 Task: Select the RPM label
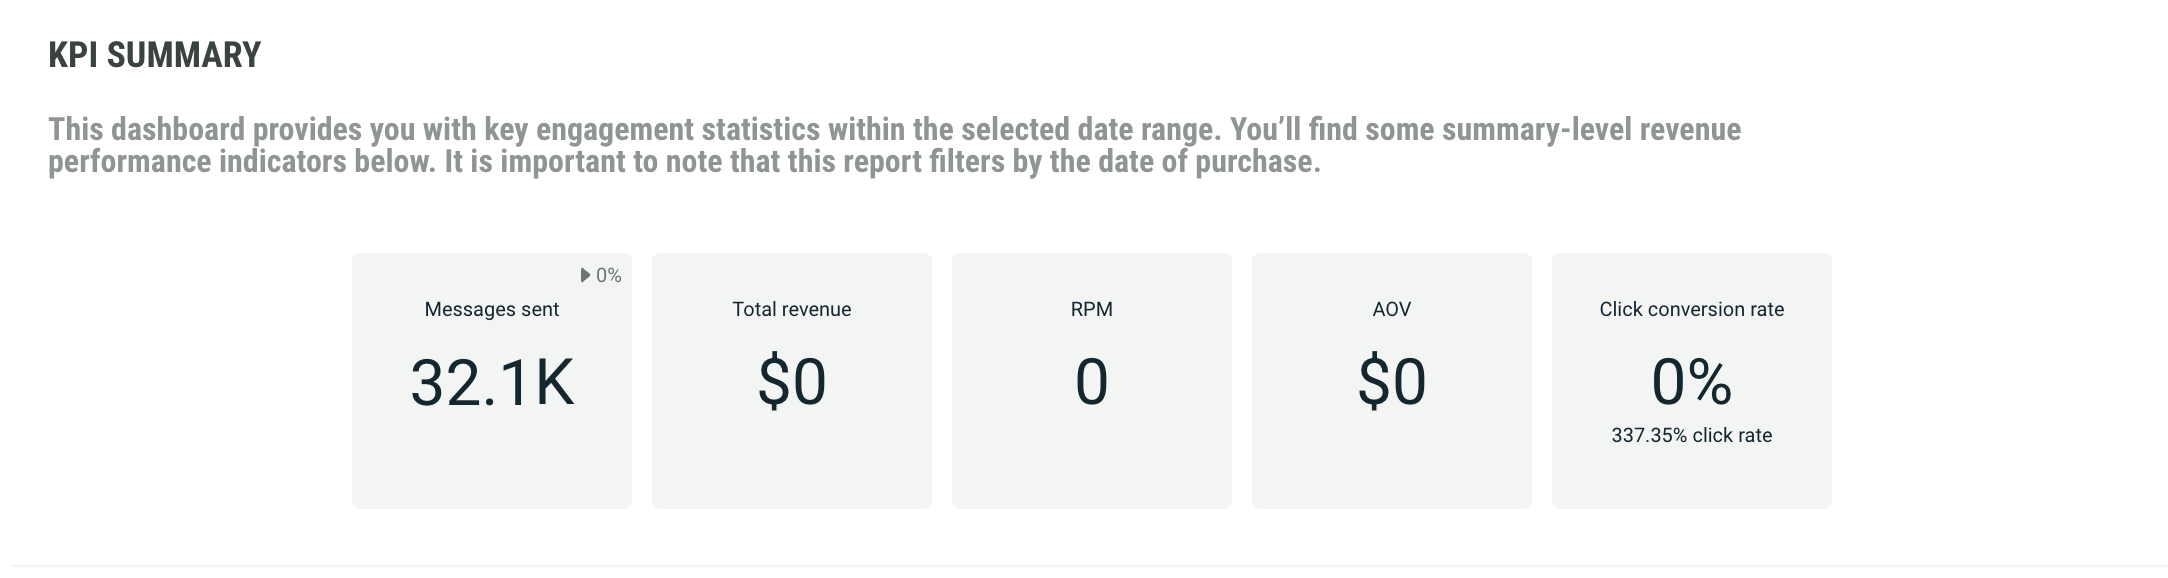coord(1091,309)
